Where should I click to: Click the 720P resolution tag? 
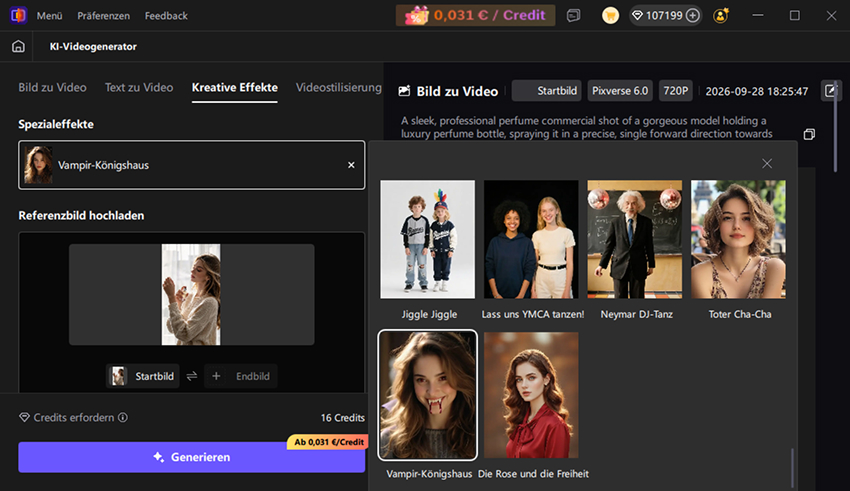click(x=676, y=91)
